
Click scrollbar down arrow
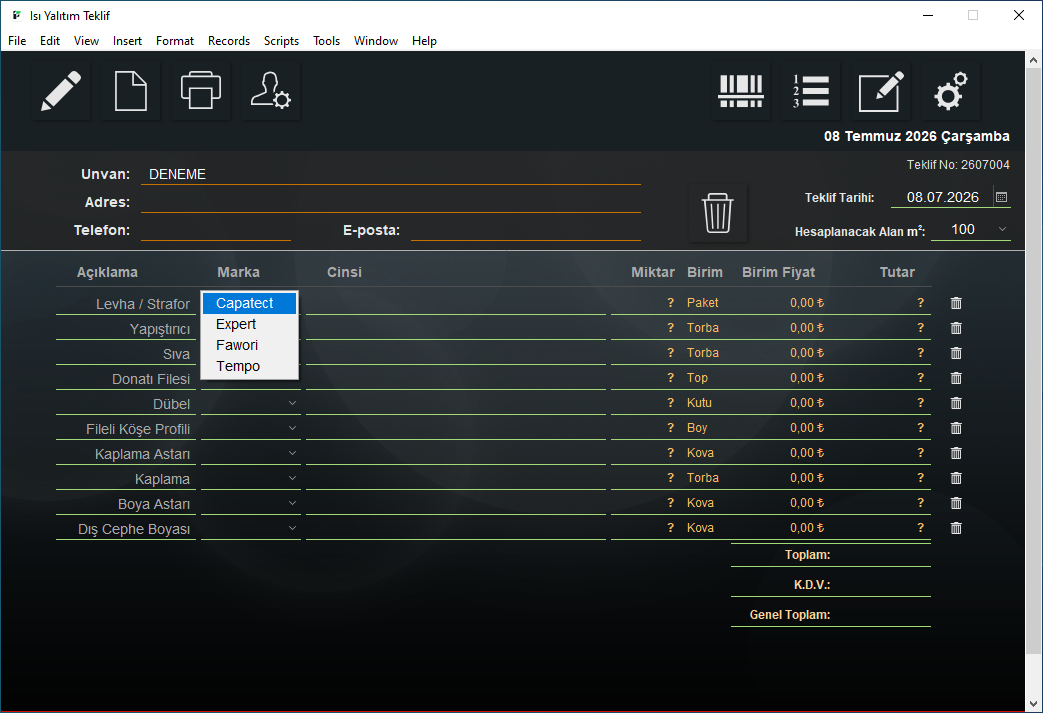[1033, 703]
